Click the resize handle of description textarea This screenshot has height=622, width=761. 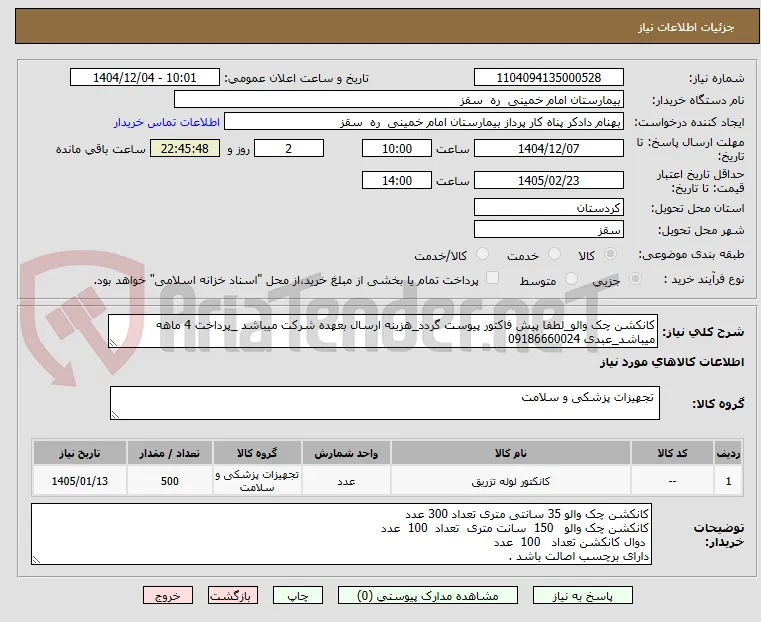click(x=113, y=343)
